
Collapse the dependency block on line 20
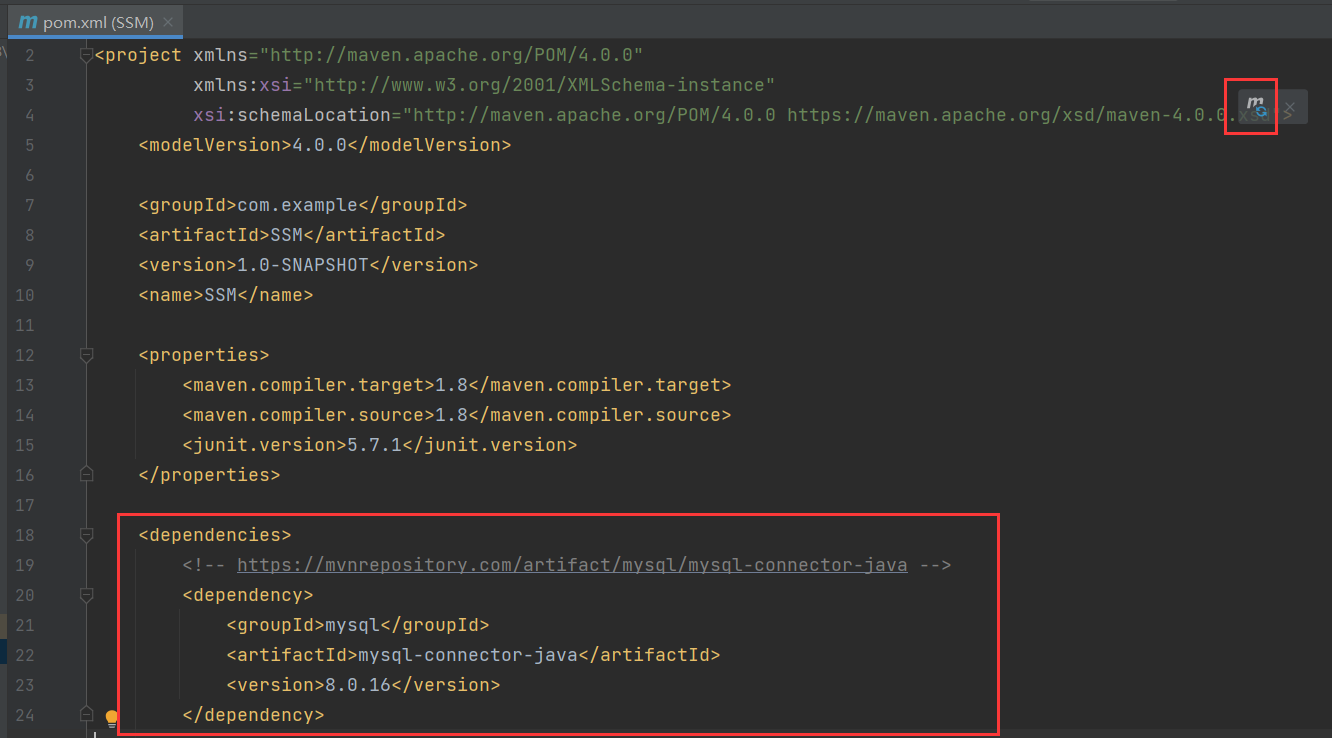pyautogui.click(x=86, y=595)
